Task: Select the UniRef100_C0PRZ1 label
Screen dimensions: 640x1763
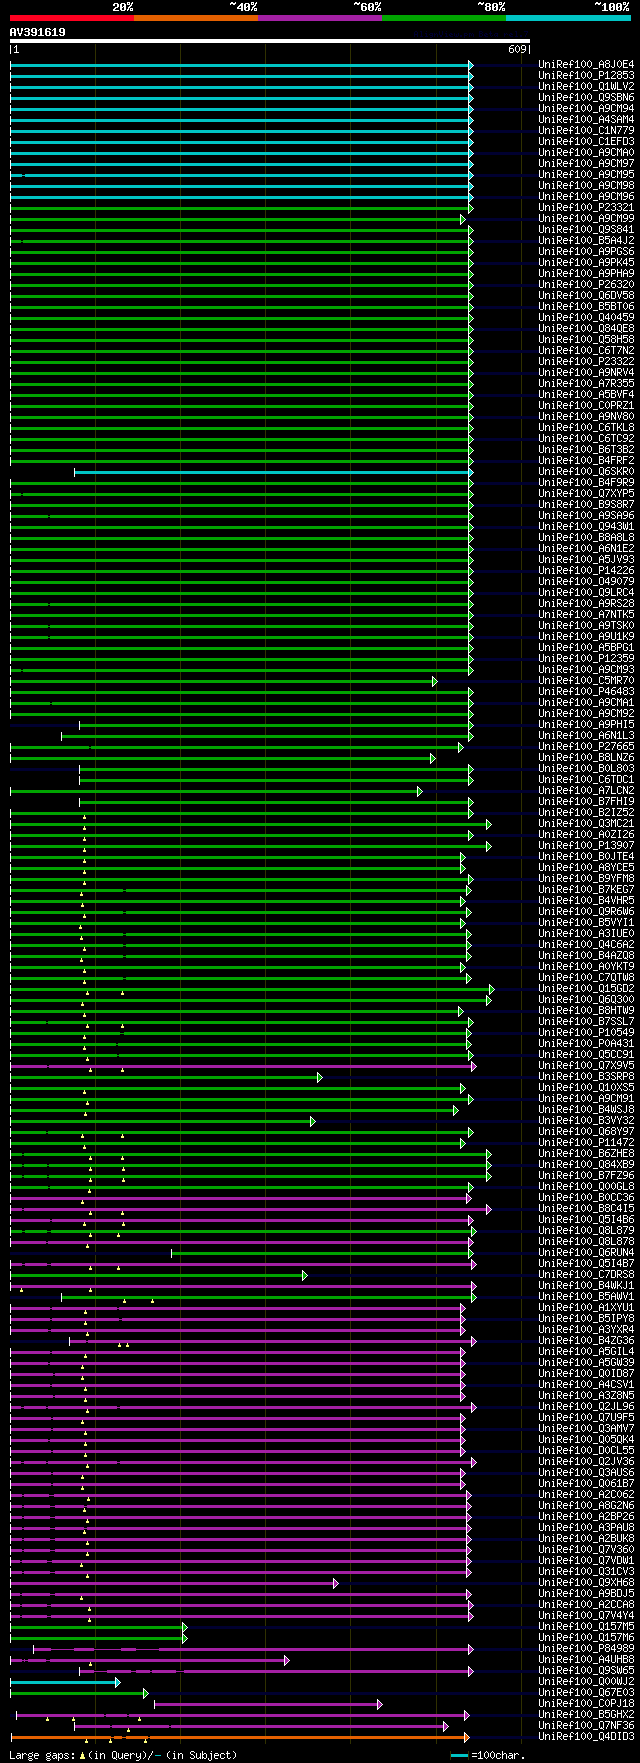Action: pyautogui.click(x=586, y=405)
